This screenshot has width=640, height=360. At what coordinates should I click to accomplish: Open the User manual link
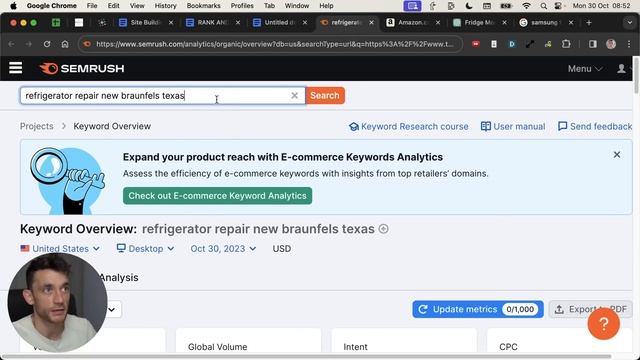[513, 127]
